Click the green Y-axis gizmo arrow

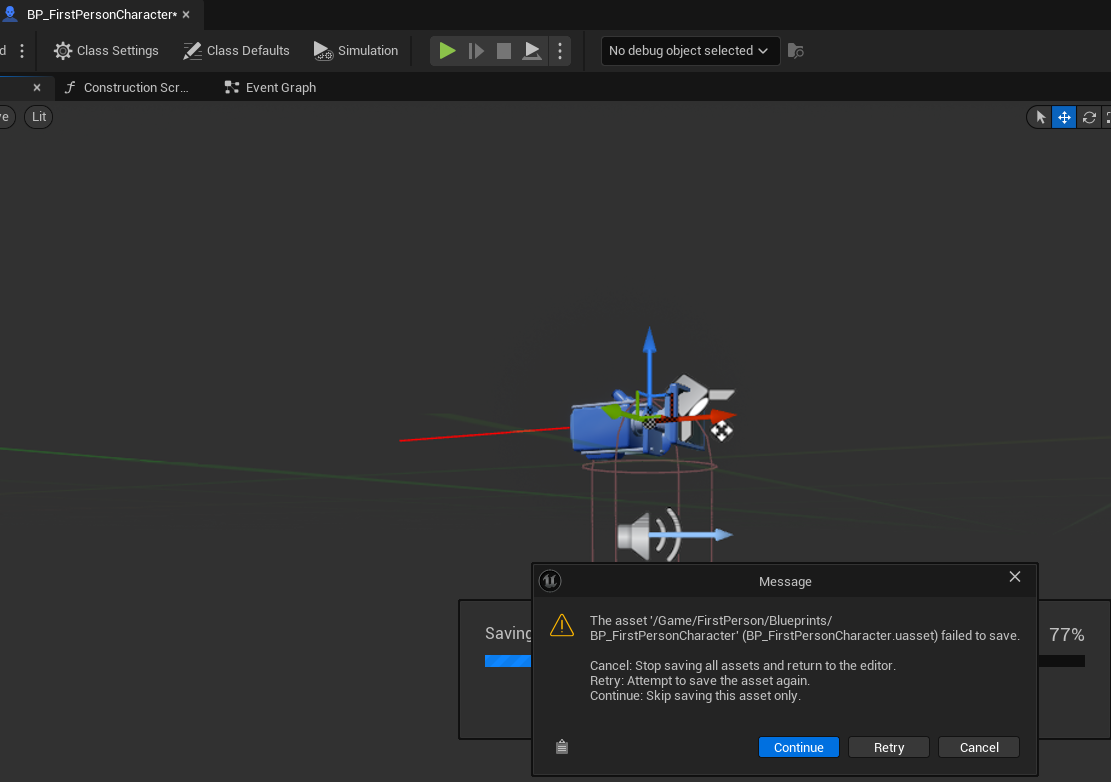pos(614,412)
